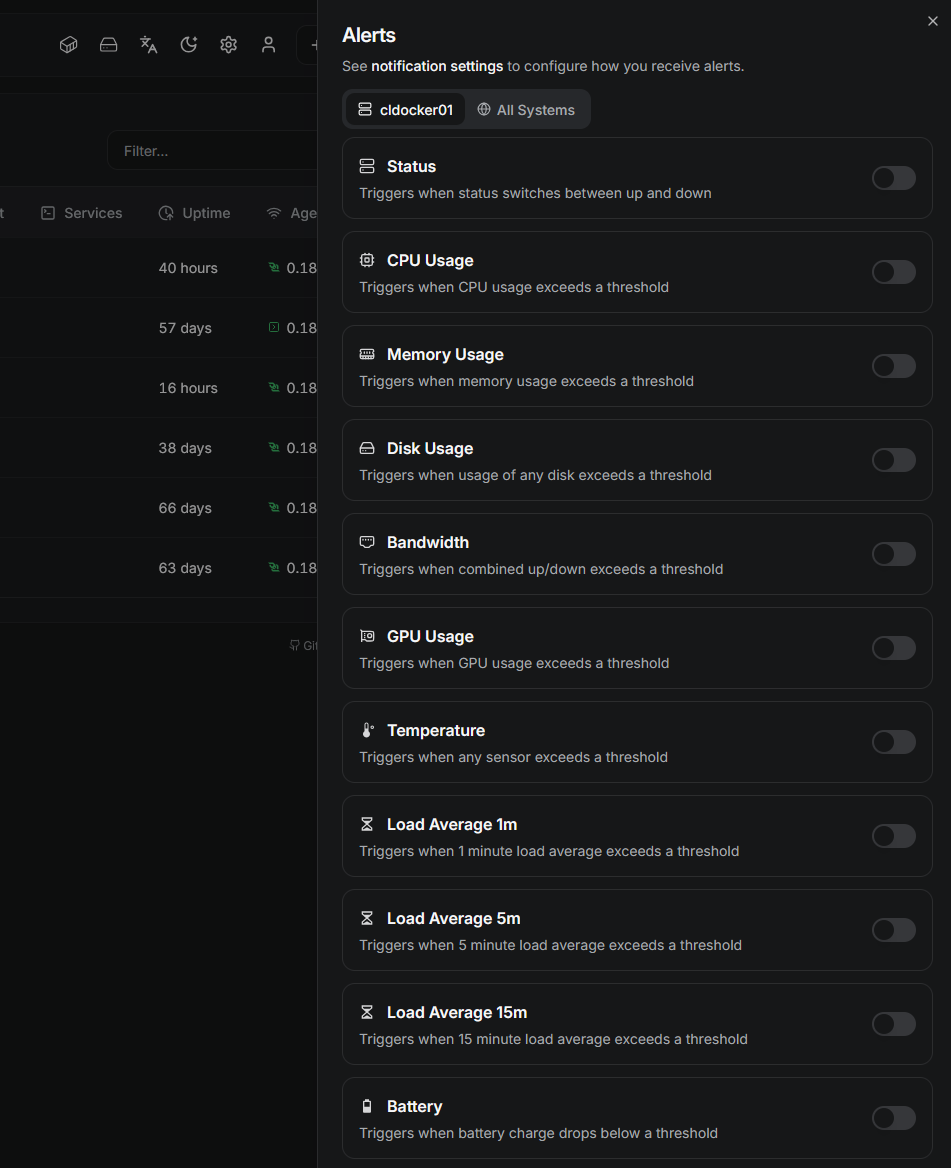Toggle the Disk Usage alert
This screenshot has width=951, height=1168.
click(893, 460)
